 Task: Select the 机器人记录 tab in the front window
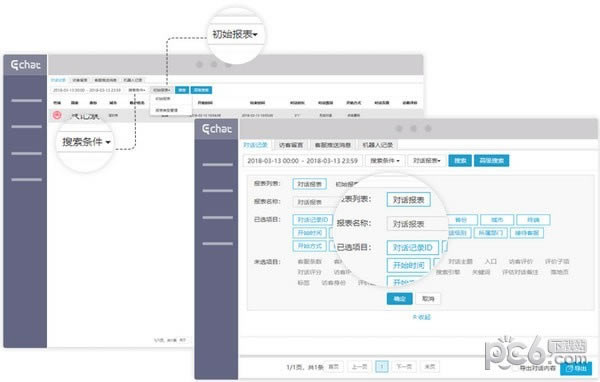pyautogui.click(x=378, y=145)
